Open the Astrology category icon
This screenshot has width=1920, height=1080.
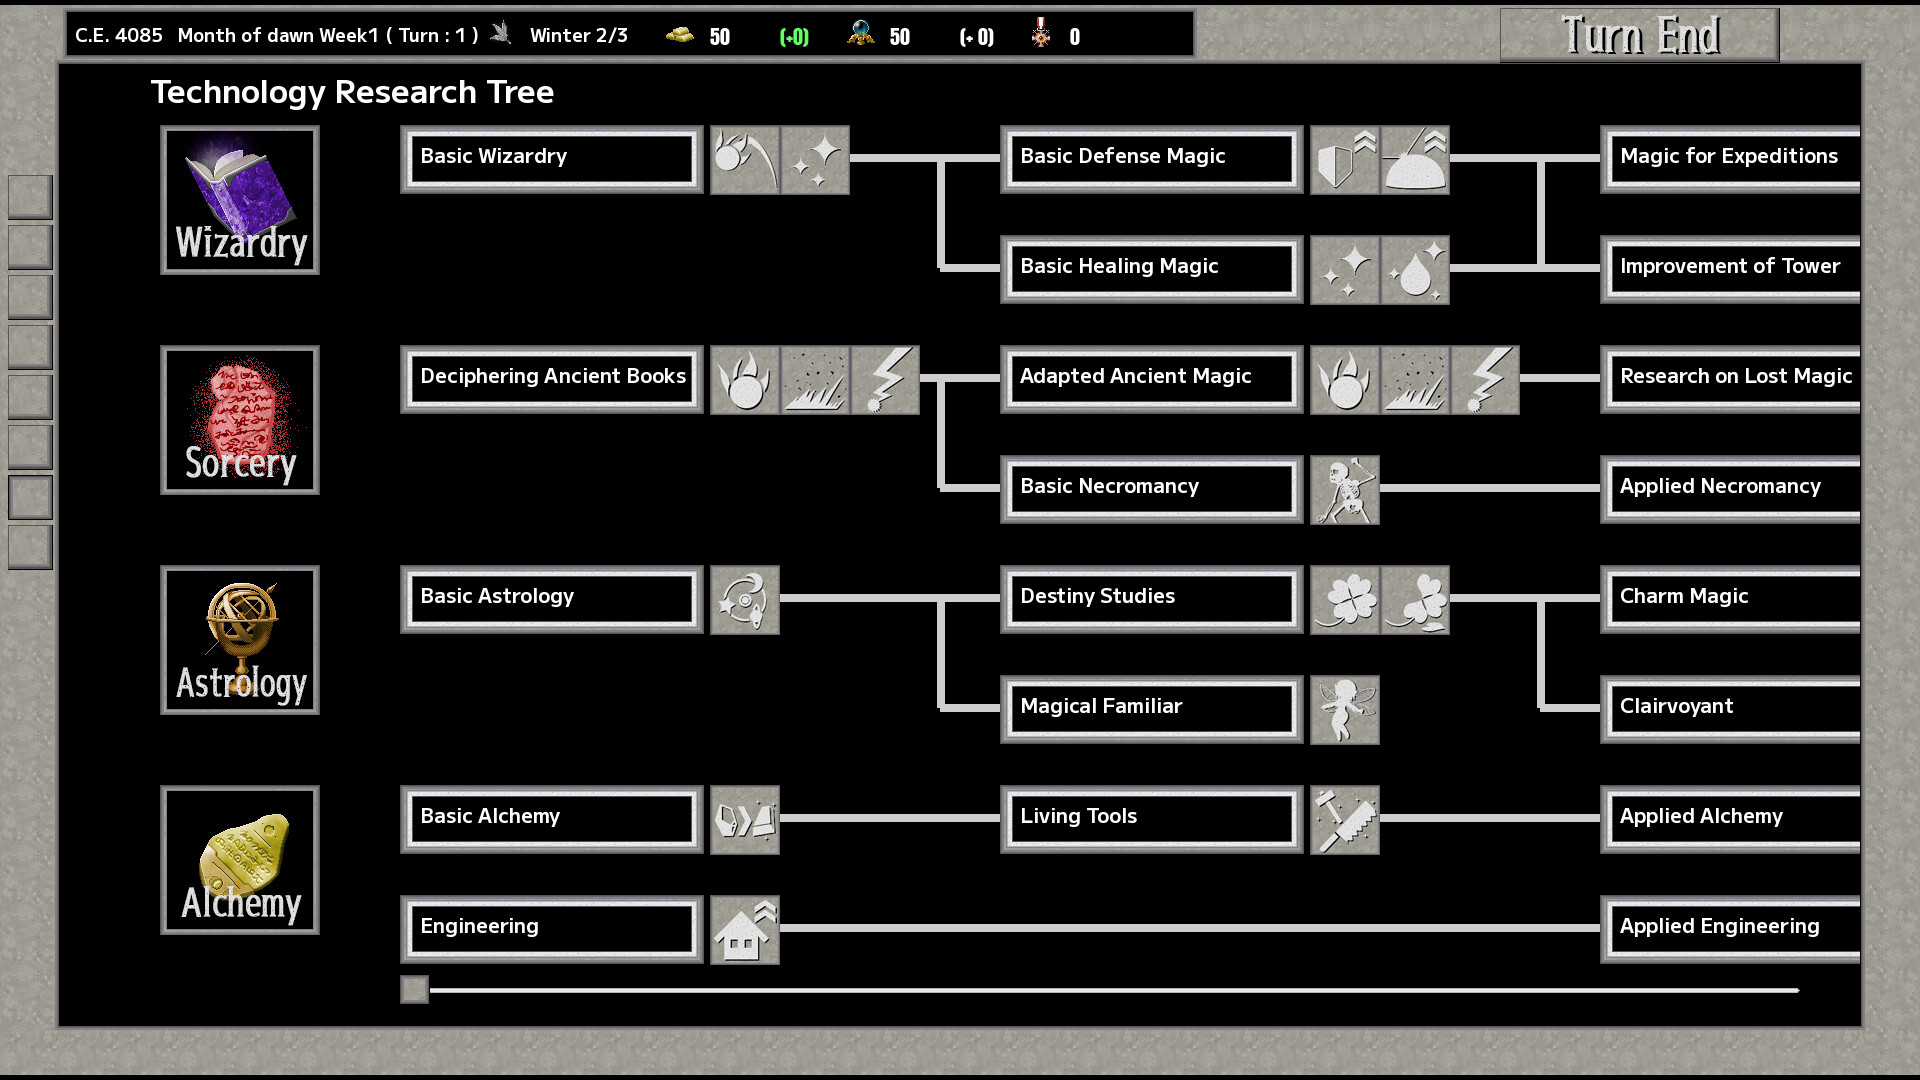(x=240, y=640)
